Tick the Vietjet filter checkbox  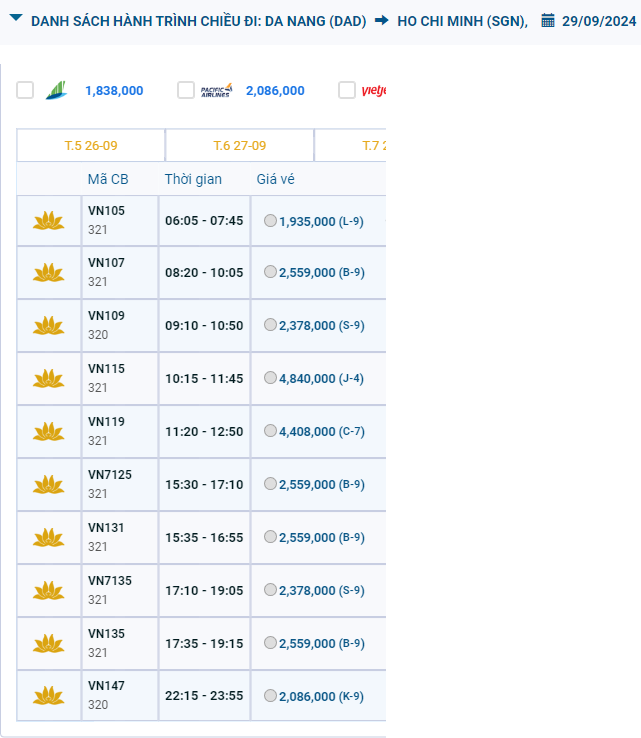point(347,90)
